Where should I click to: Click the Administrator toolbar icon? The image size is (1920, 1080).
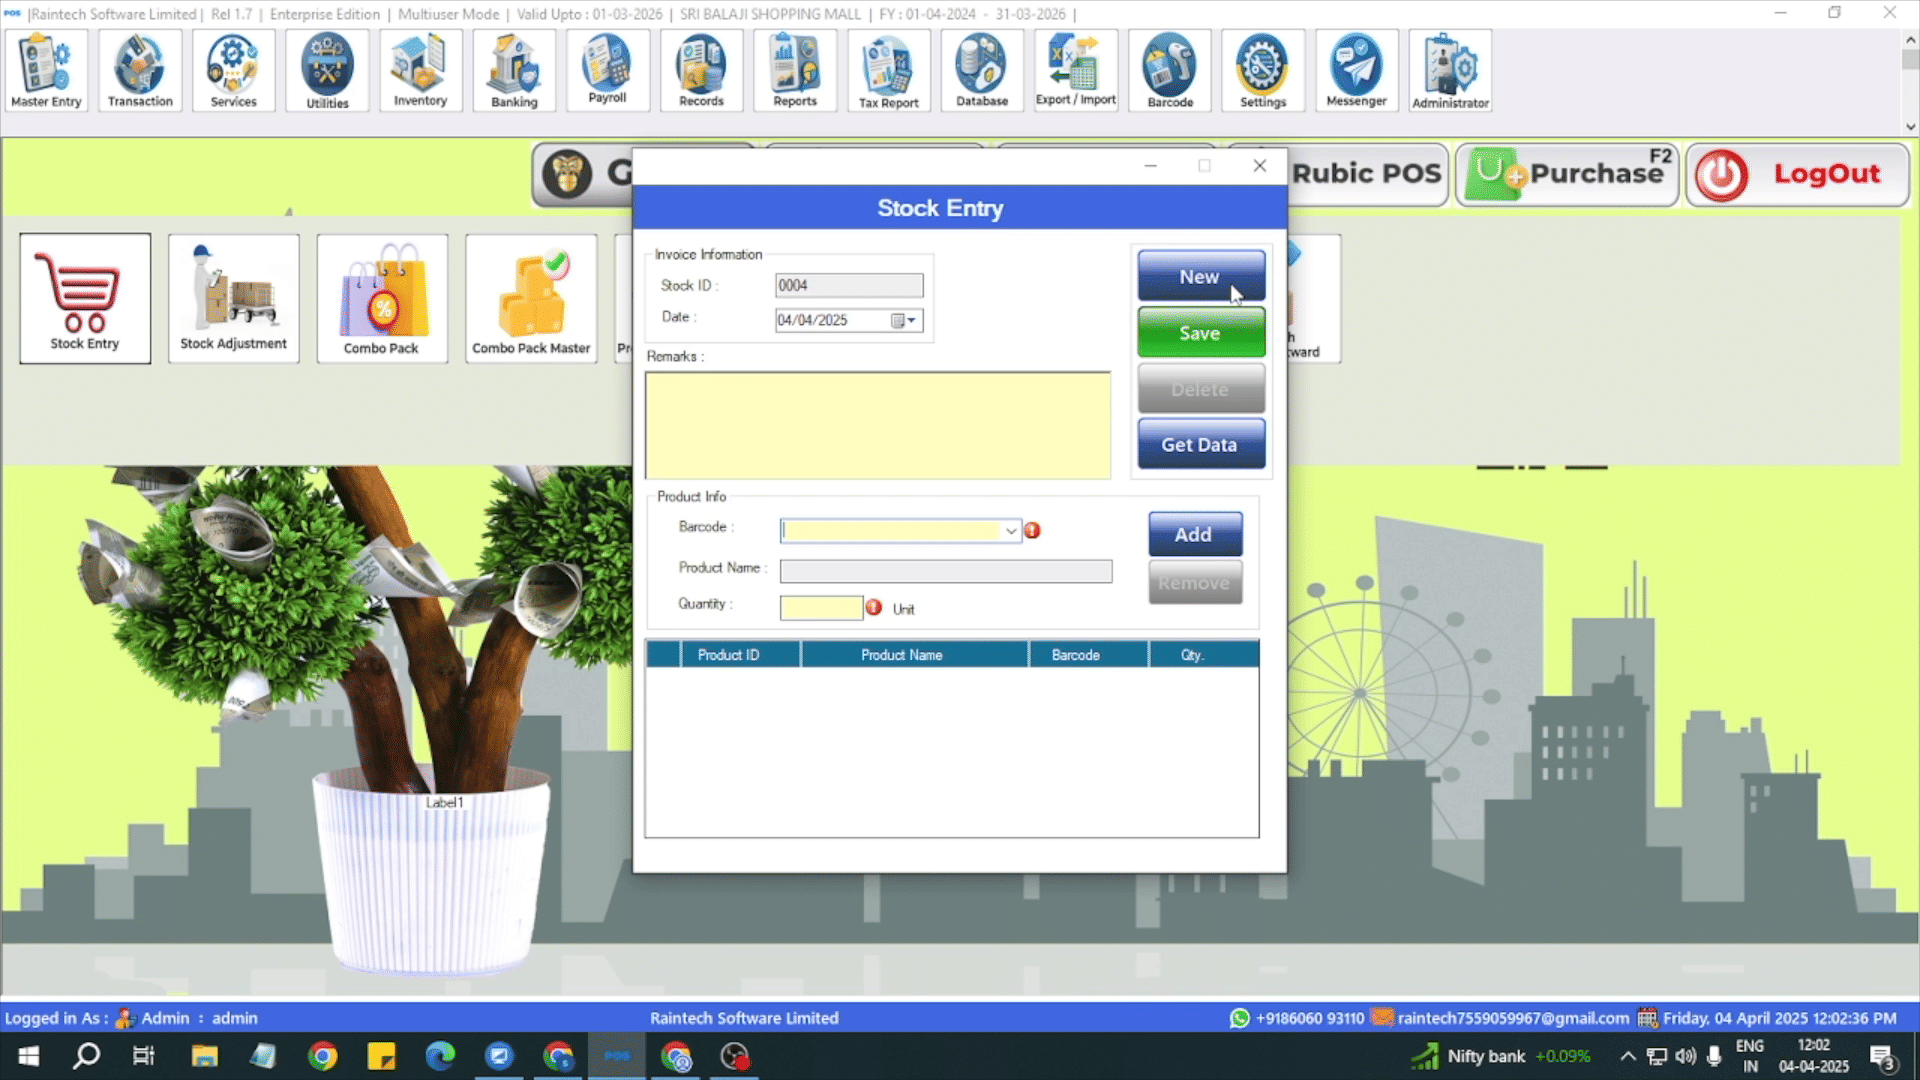click(x=1450, y=70)
